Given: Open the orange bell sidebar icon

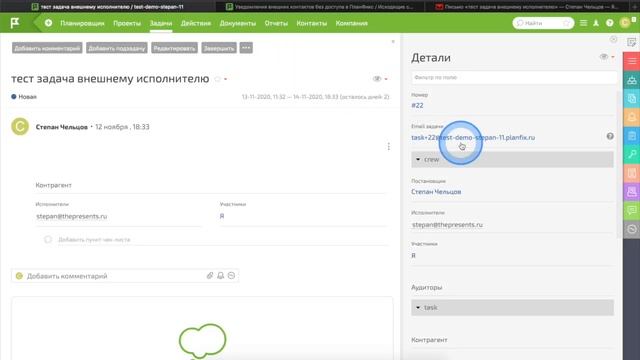Looking at the screenshot, I should 631,117.
